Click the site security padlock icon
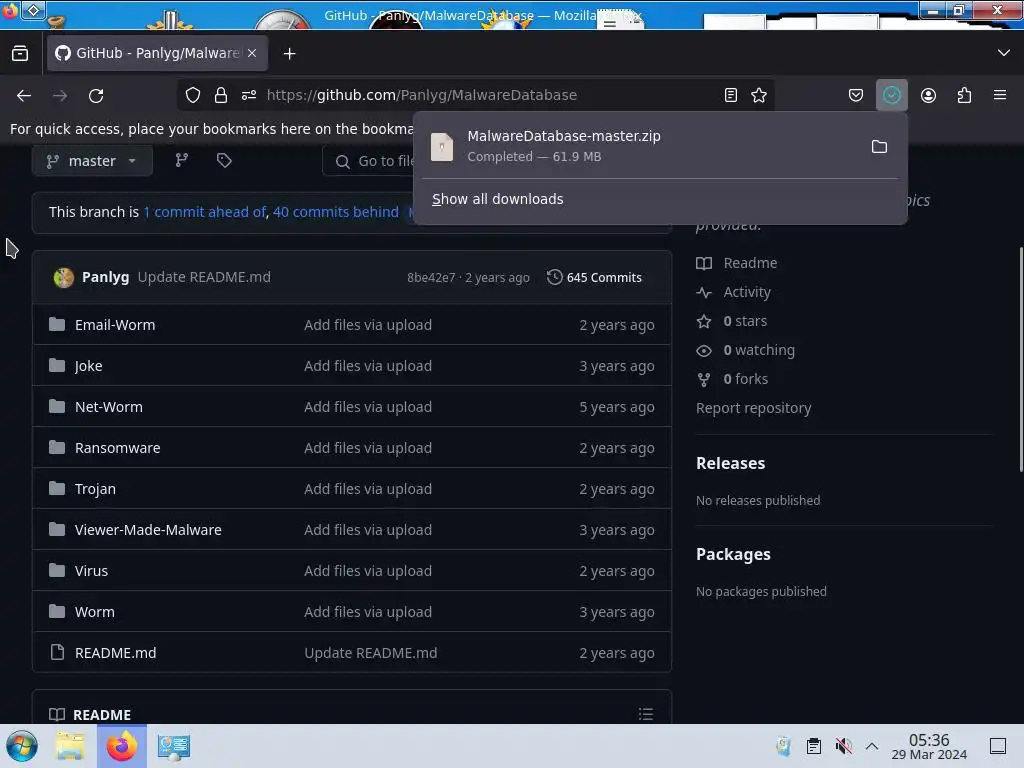1024x768 pixels. [221, 95]
